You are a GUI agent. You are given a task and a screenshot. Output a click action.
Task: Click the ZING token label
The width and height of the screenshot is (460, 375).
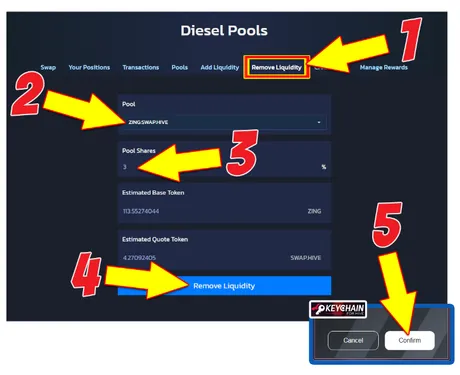314,211
